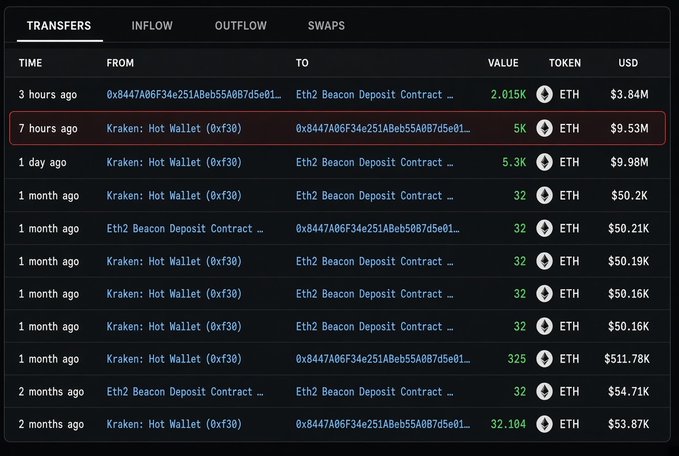Open Kraken Hot Wallet in $511.78K row
Screen dimensions: 679x456
click(x=174, y=359)
